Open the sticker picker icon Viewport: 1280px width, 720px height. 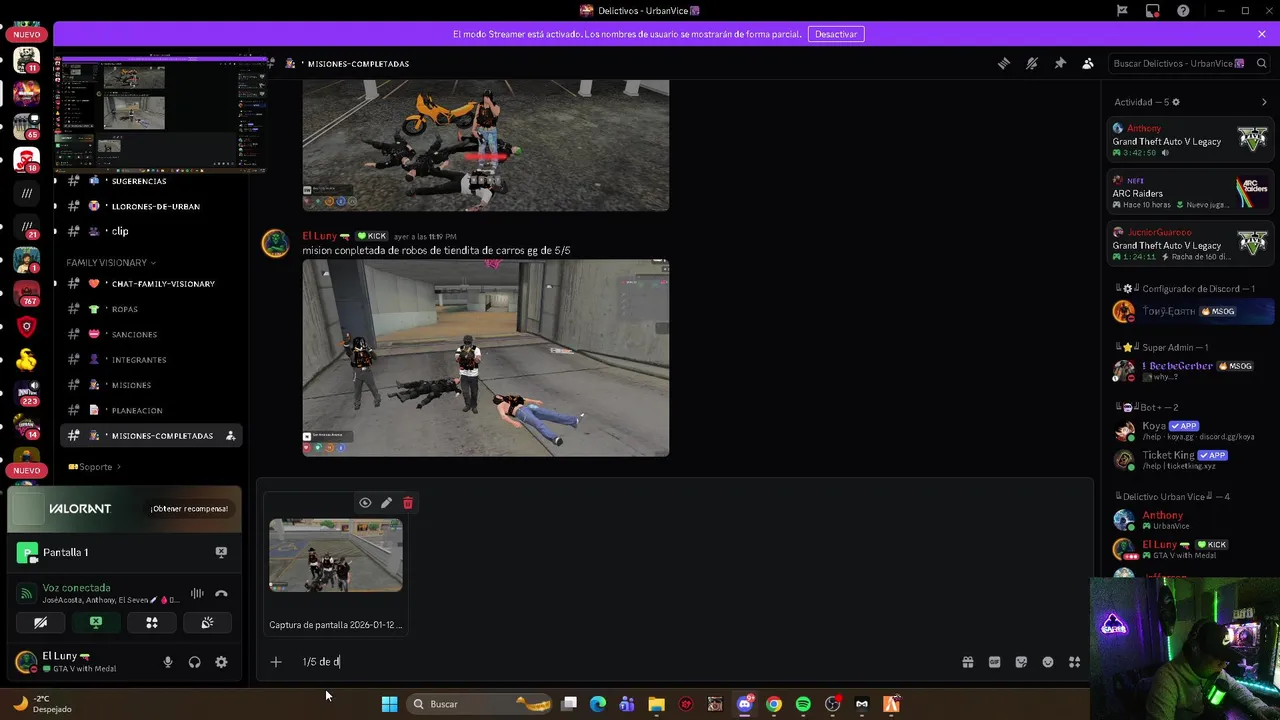pyautogui.click(x=1021, y=662)
